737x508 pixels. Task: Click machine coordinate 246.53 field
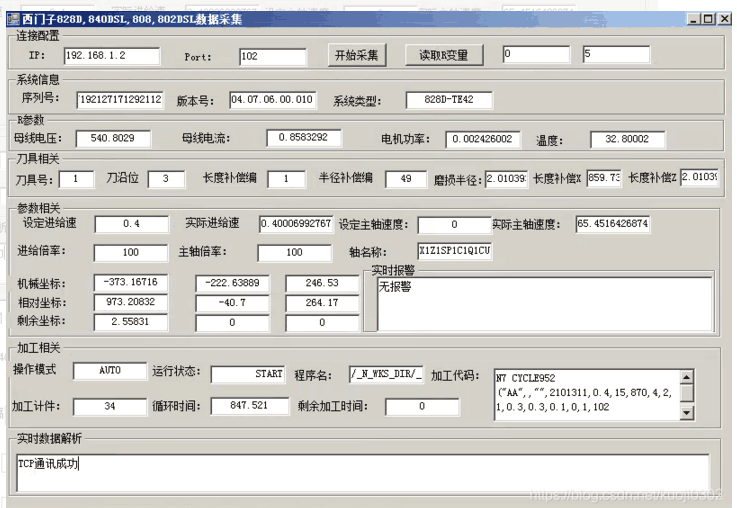click(322, 283)
